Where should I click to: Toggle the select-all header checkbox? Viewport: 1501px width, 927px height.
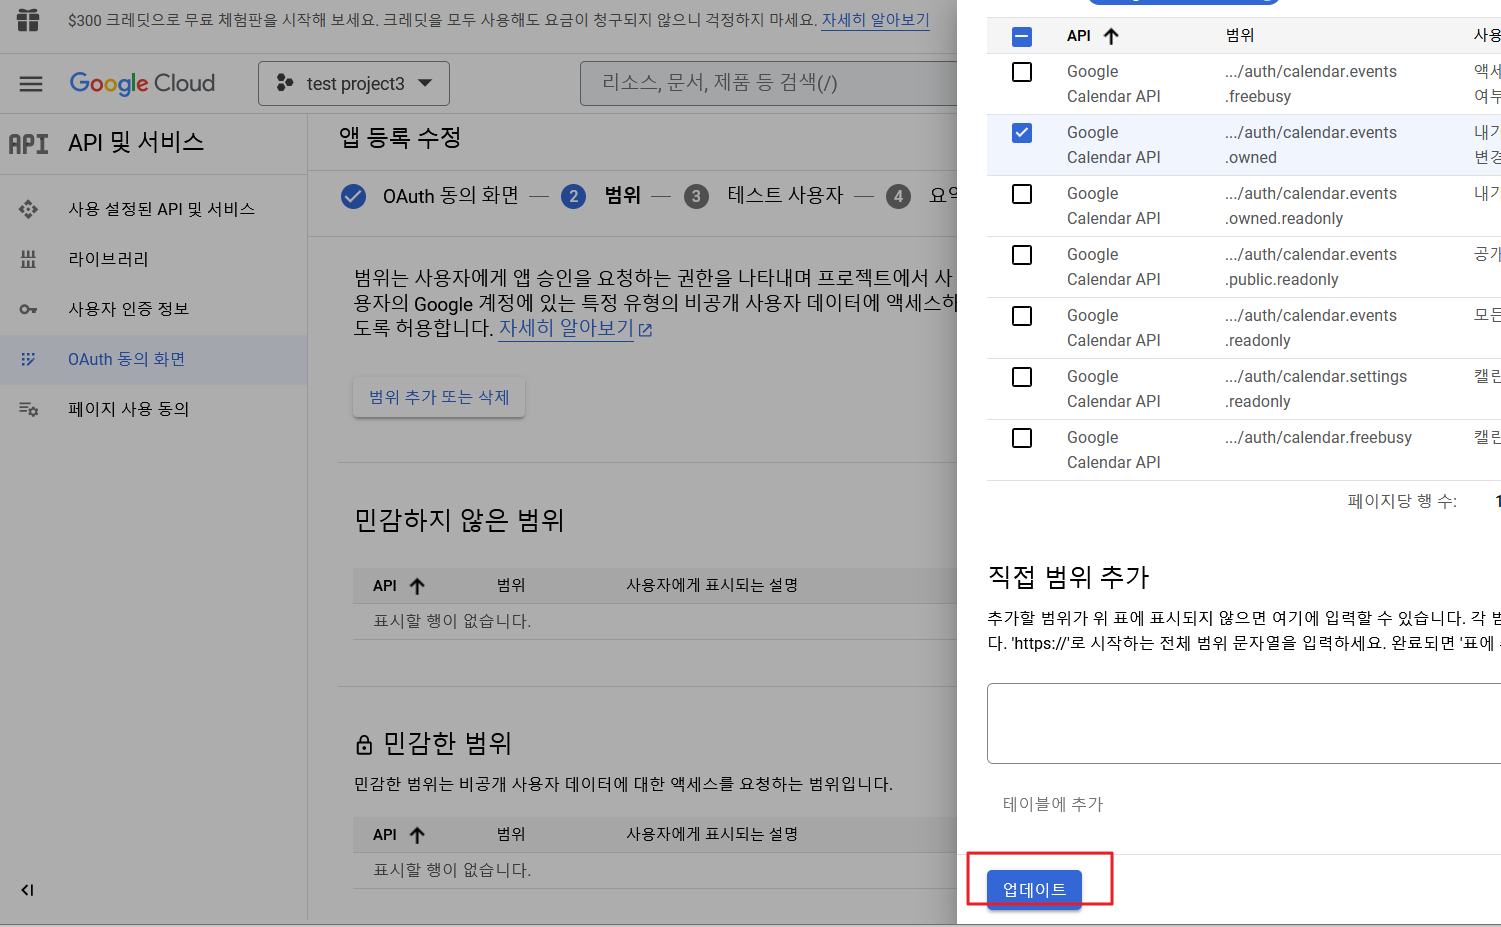pos(1022,37)
